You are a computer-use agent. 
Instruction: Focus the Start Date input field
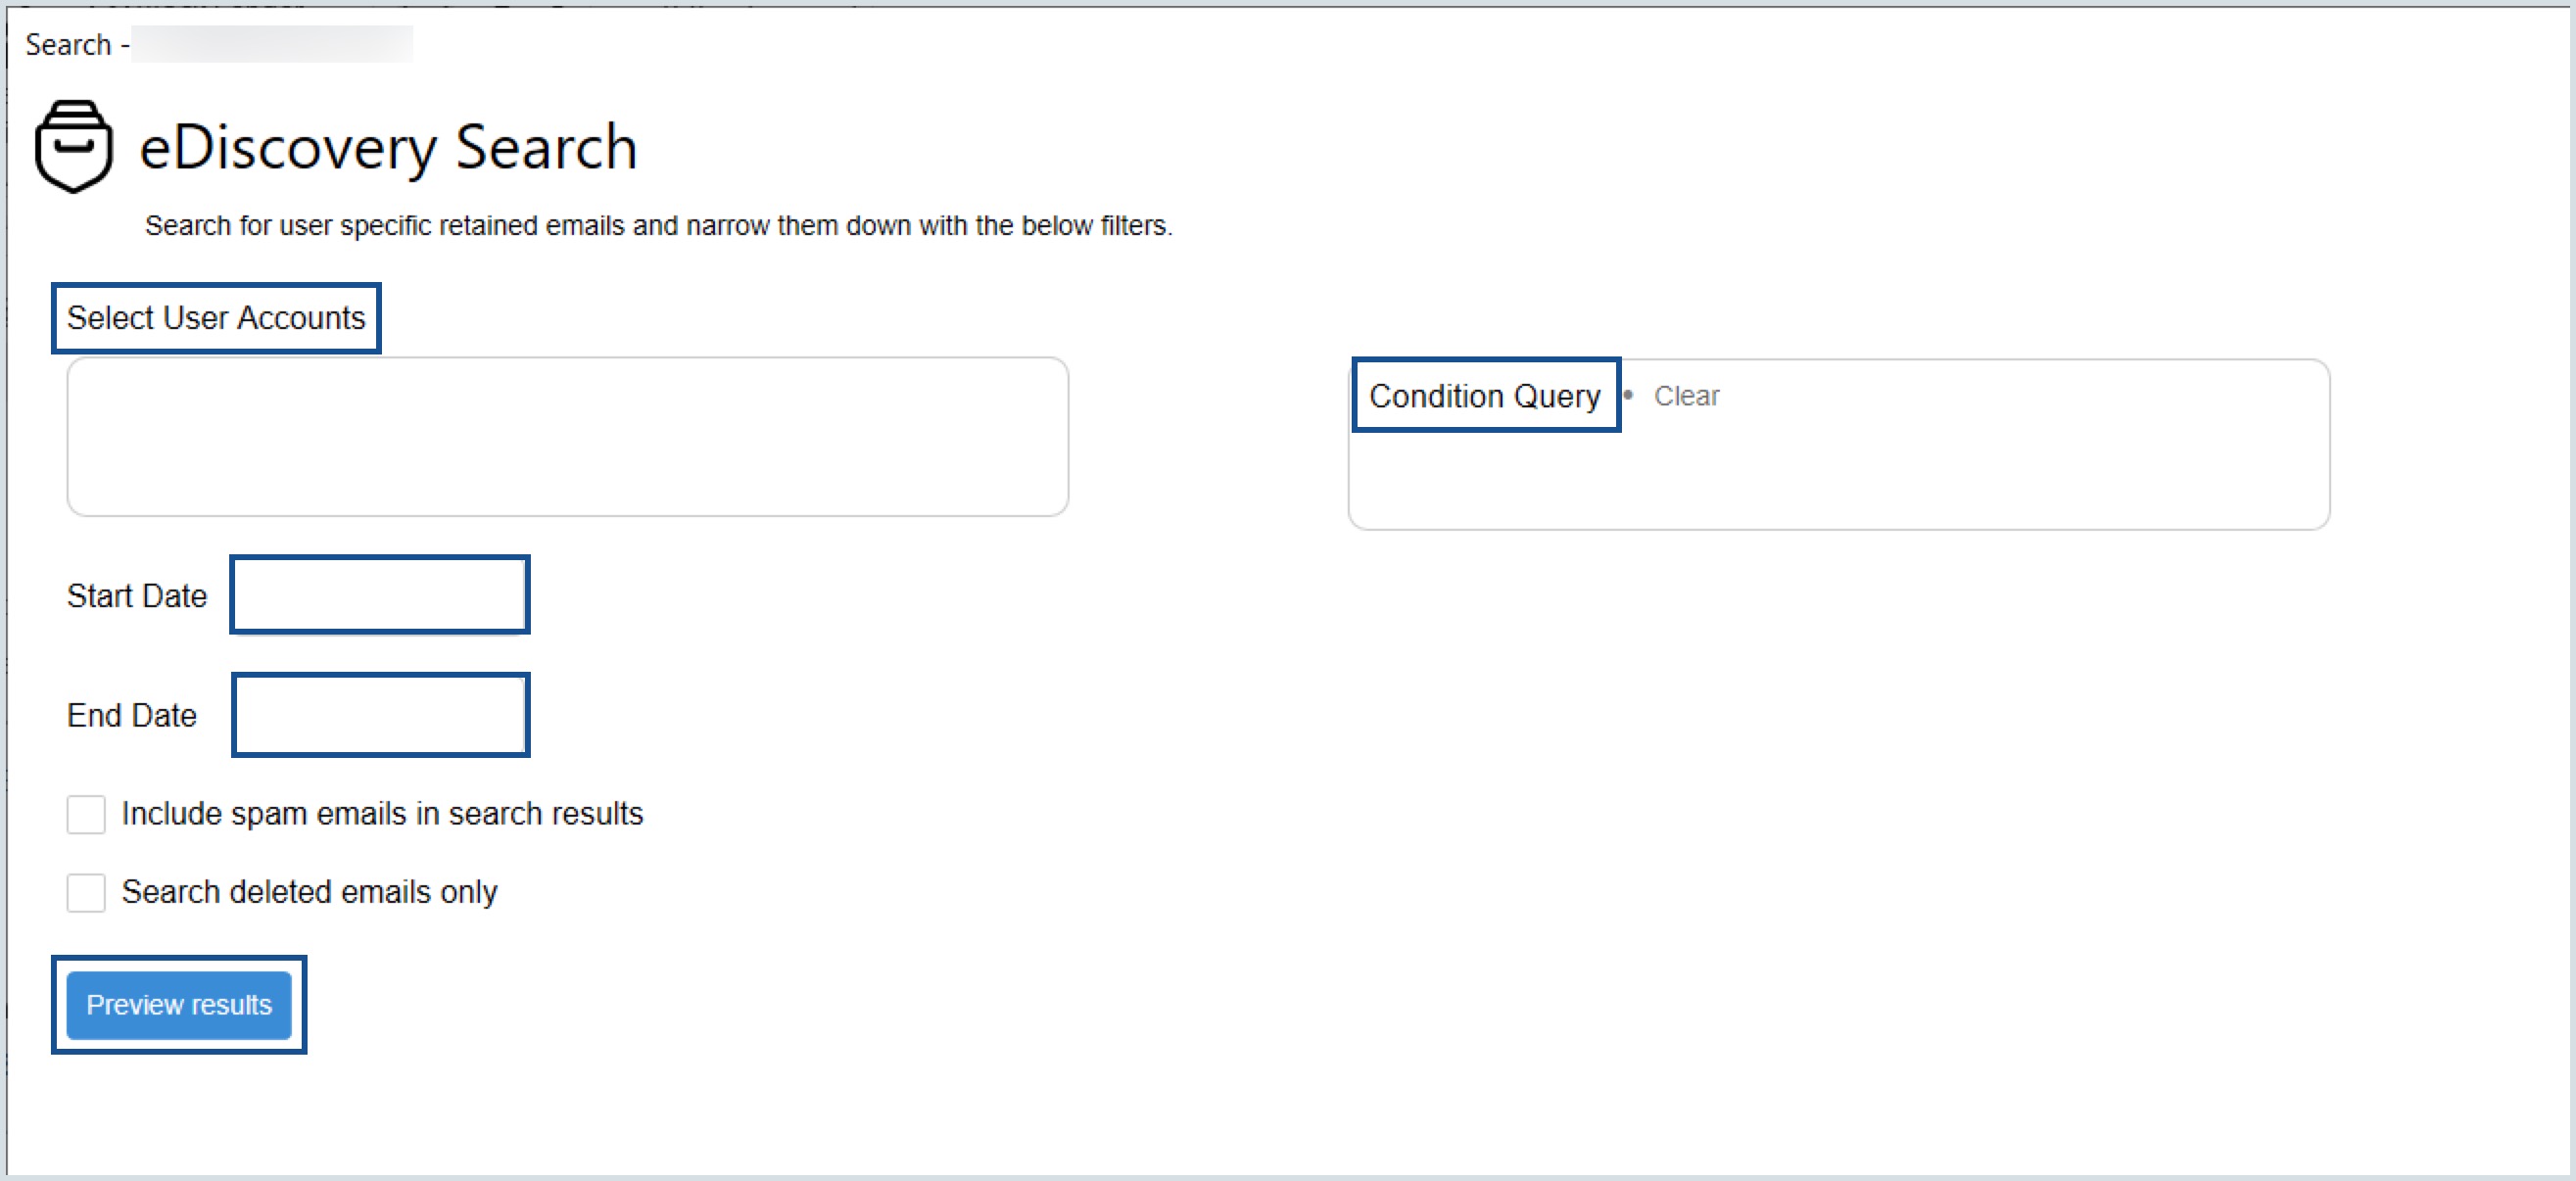click(x=380, y=595)
